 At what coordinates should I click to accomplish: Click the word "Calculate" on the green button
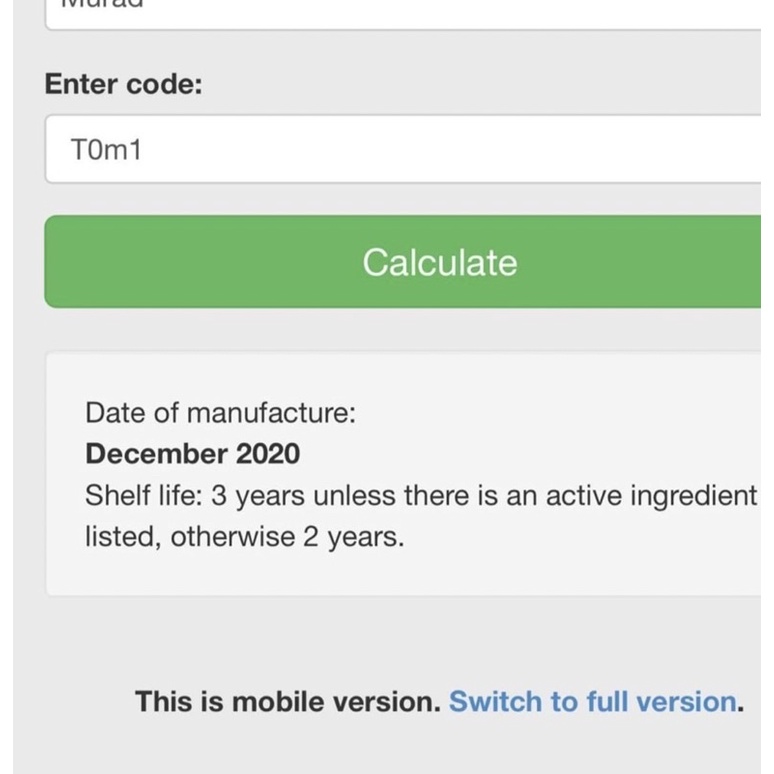[440, 262]
